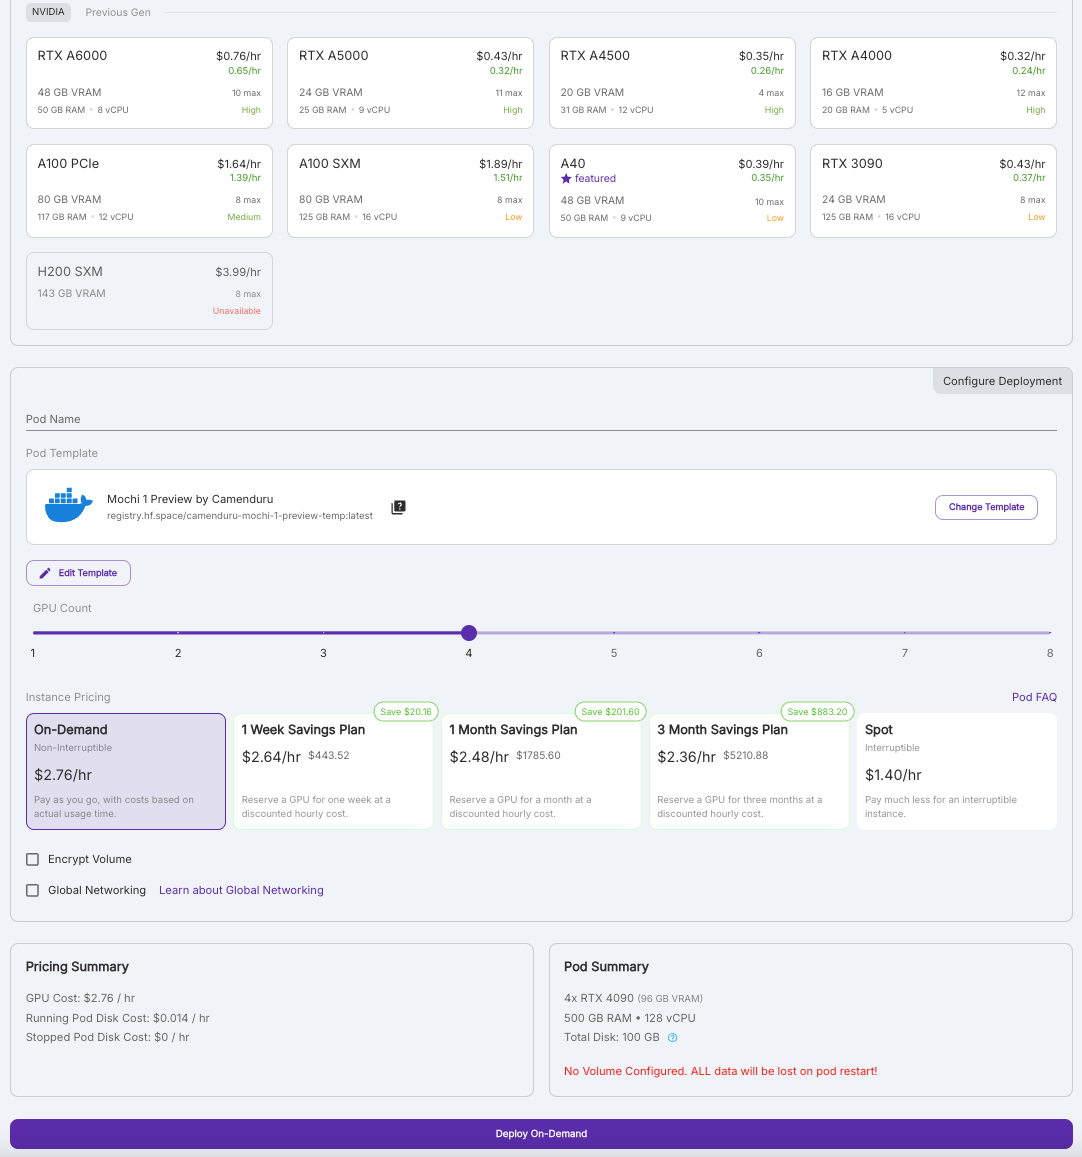Viewport: 1082px width, 1157px height.
Task: Choose the Spot interruptible pricing option
Action: [x=956, y=771]
